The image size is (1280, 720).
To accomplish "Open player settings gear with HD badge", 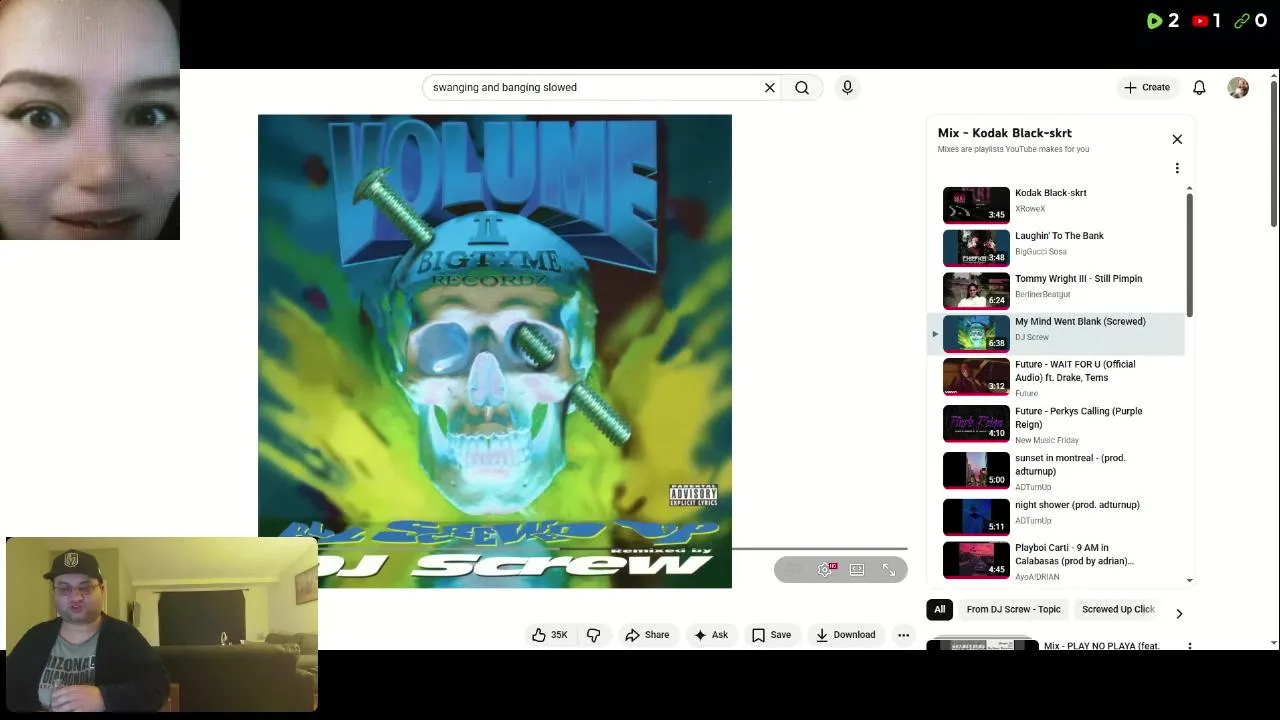I will pyautogui.click(x=825, y=570).
